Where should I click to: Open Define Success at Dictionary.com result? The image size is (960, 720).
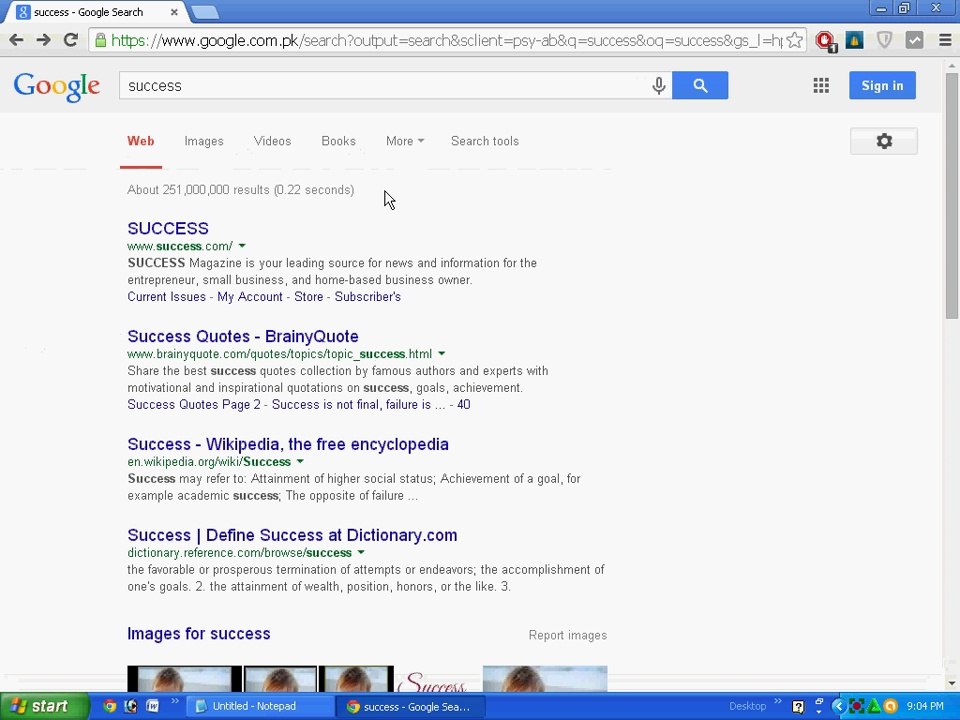[x=292, y=535]
